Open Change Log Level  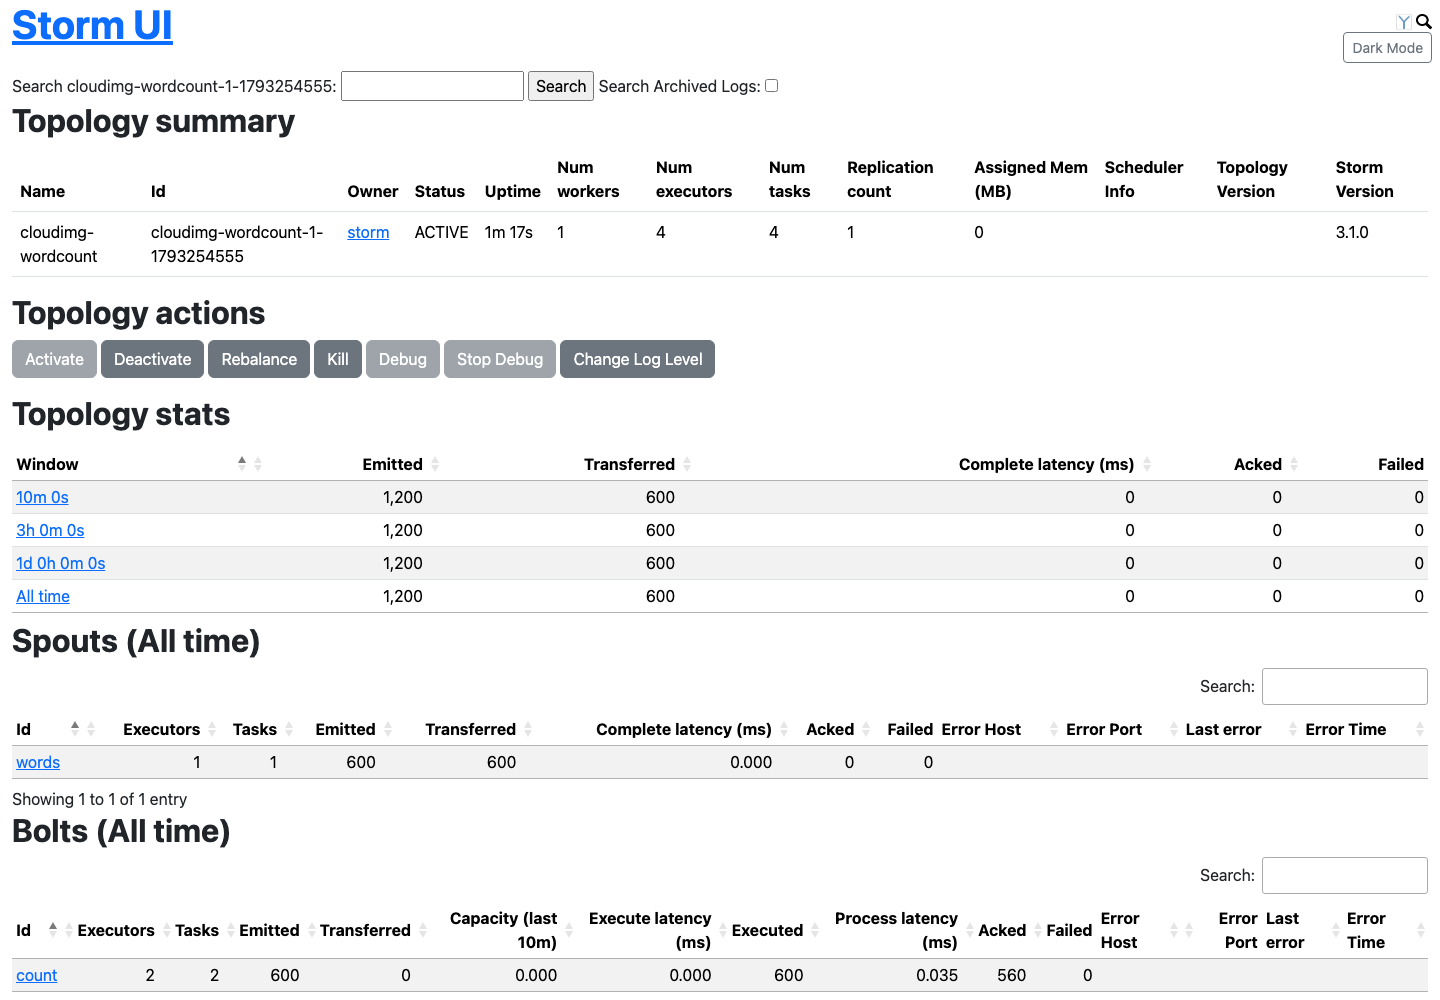638,359
